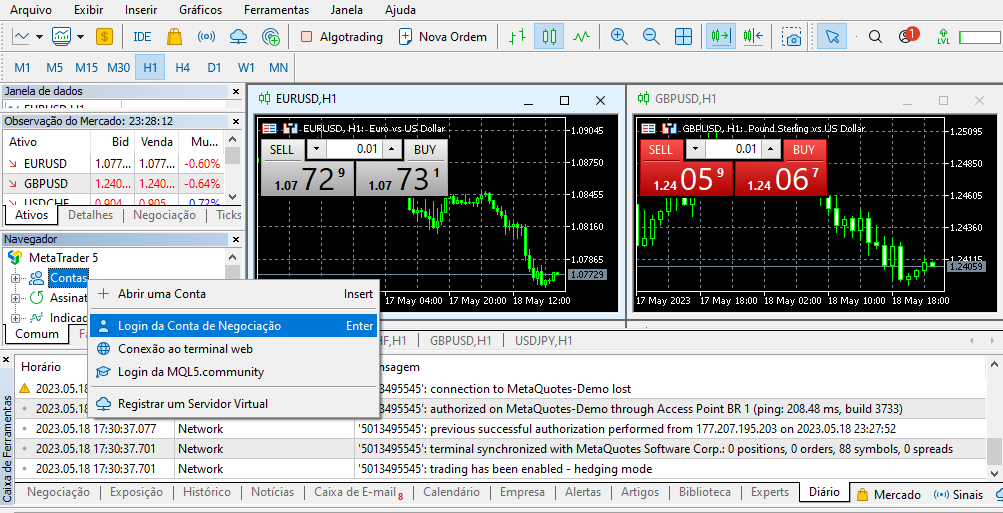Expand the Assinaturas tree node
Screen dimensions: 1003x513
[x=15, y=298]
